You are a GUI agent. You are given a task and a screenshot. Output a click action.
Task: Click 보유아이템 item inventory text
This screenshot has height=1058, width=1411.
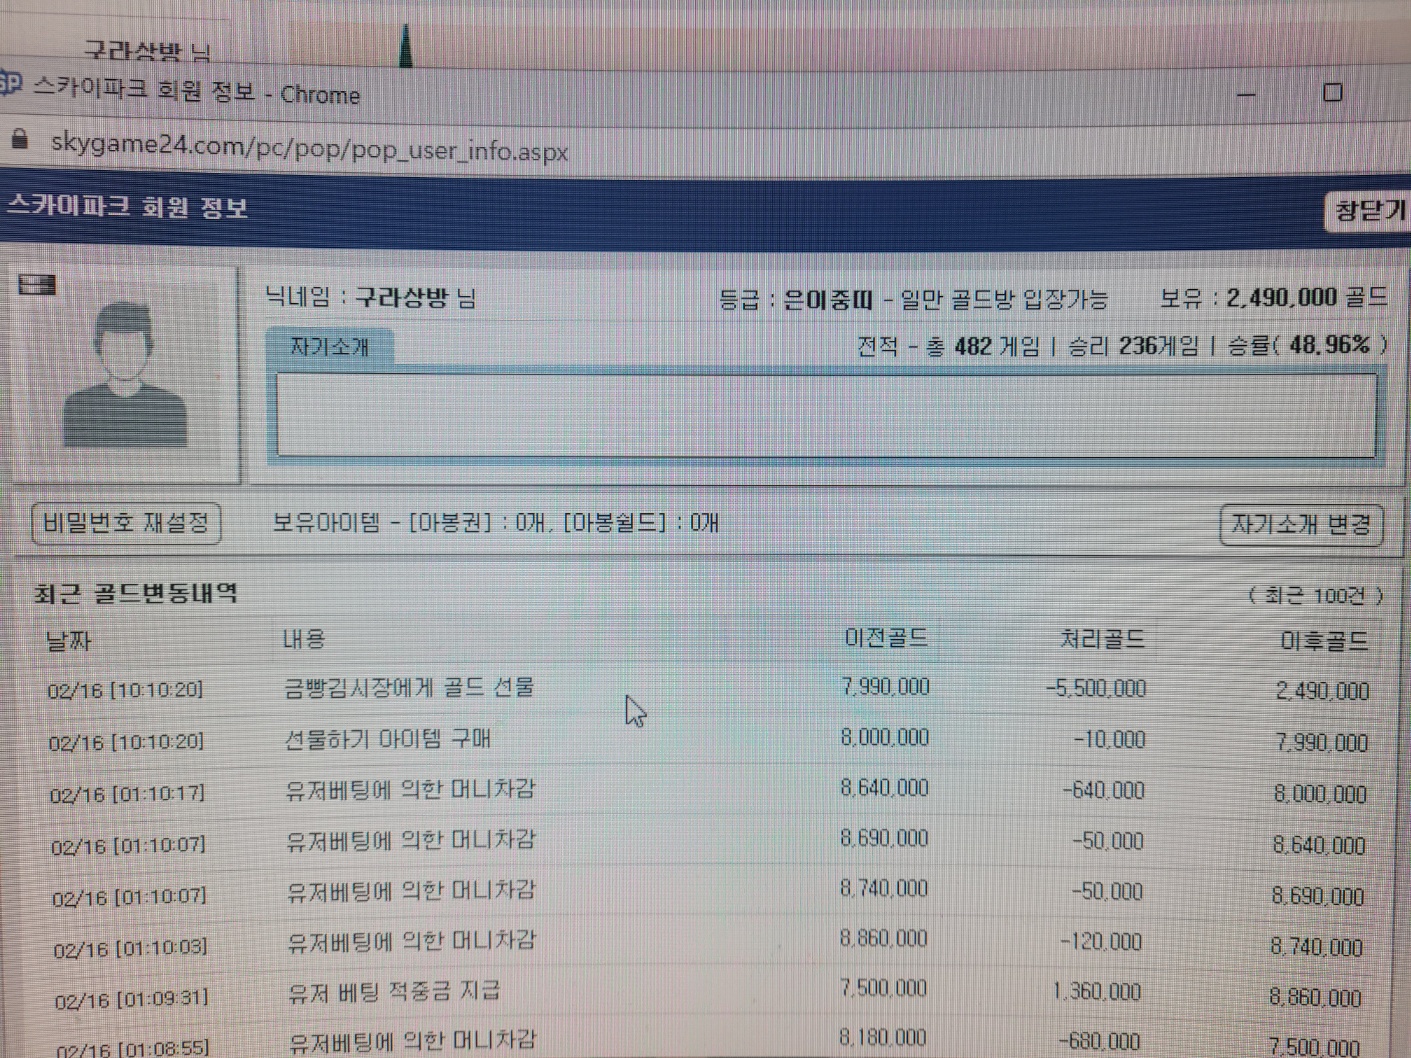click(495, 522)
